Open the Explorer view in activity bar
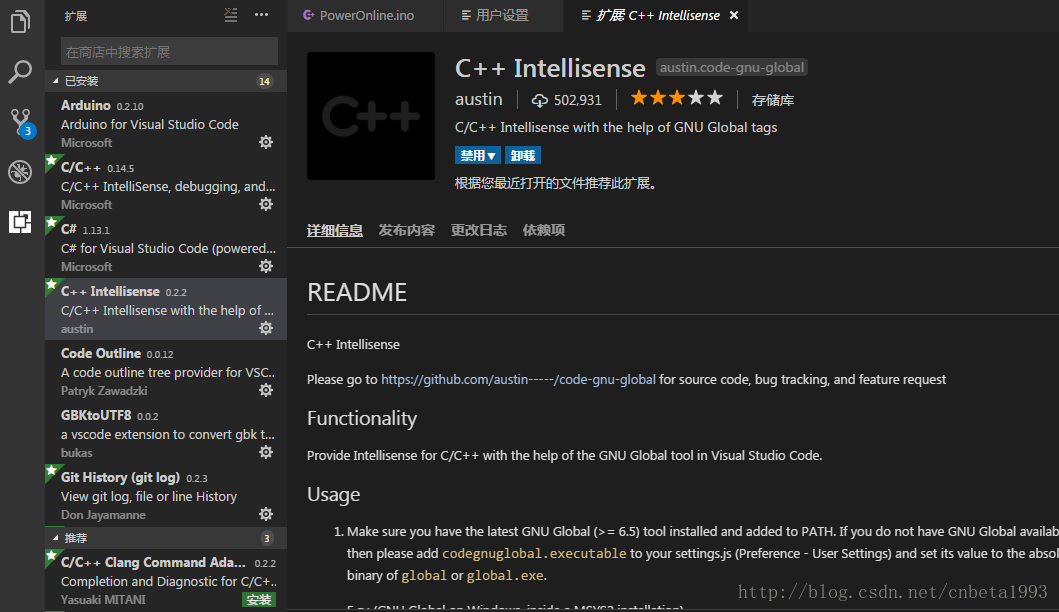The width and height of the screenshot is (1059, 612). click(20, 22)
